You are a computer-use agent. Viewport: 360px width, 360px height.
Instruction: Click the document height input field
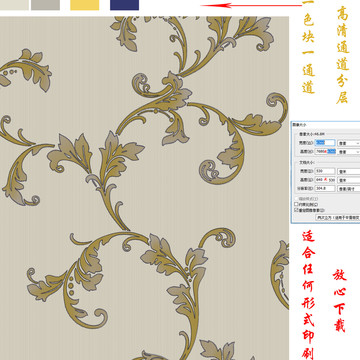point(325,180)
